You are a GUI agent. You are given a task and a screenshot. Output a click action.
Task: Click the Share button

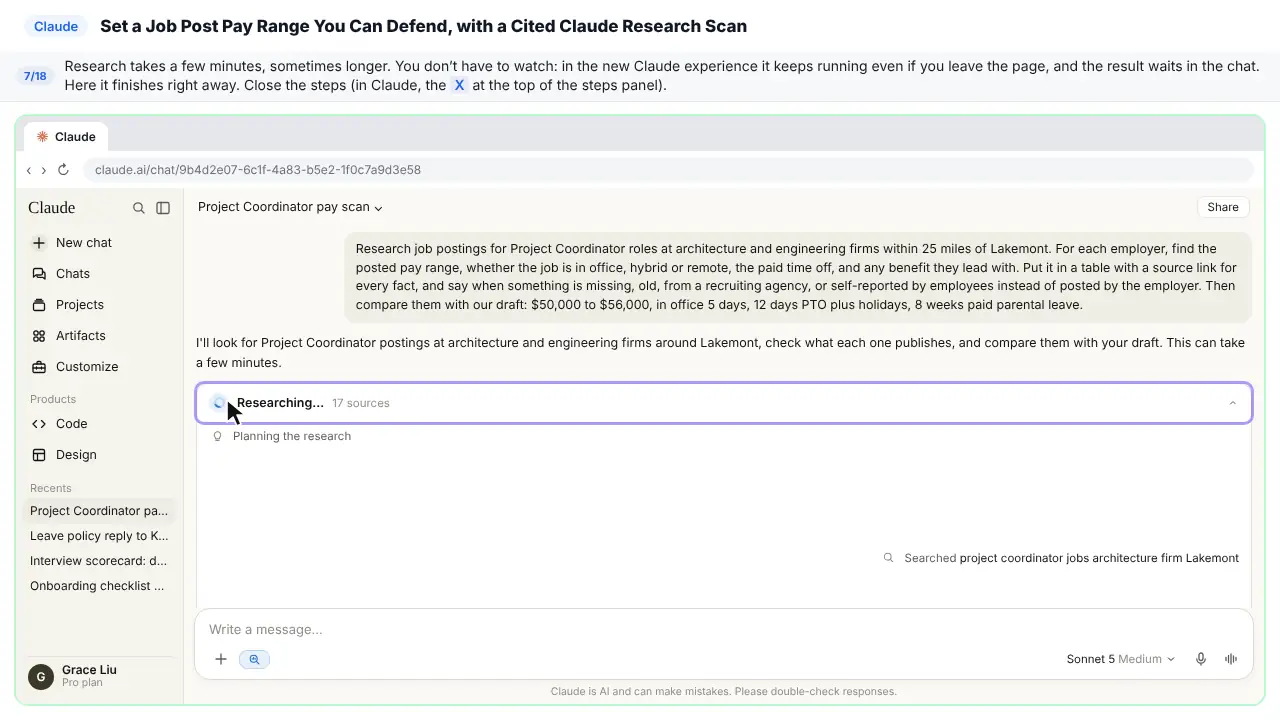pos(1223,207)
